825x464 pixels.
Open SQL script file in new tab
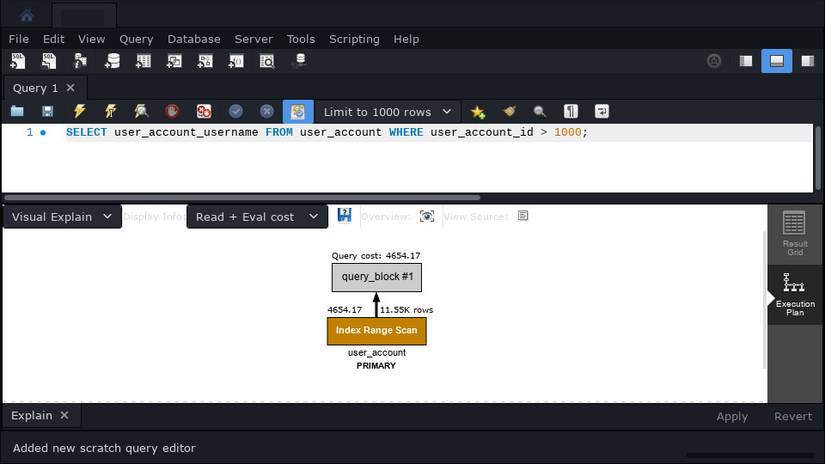[49, 61]
